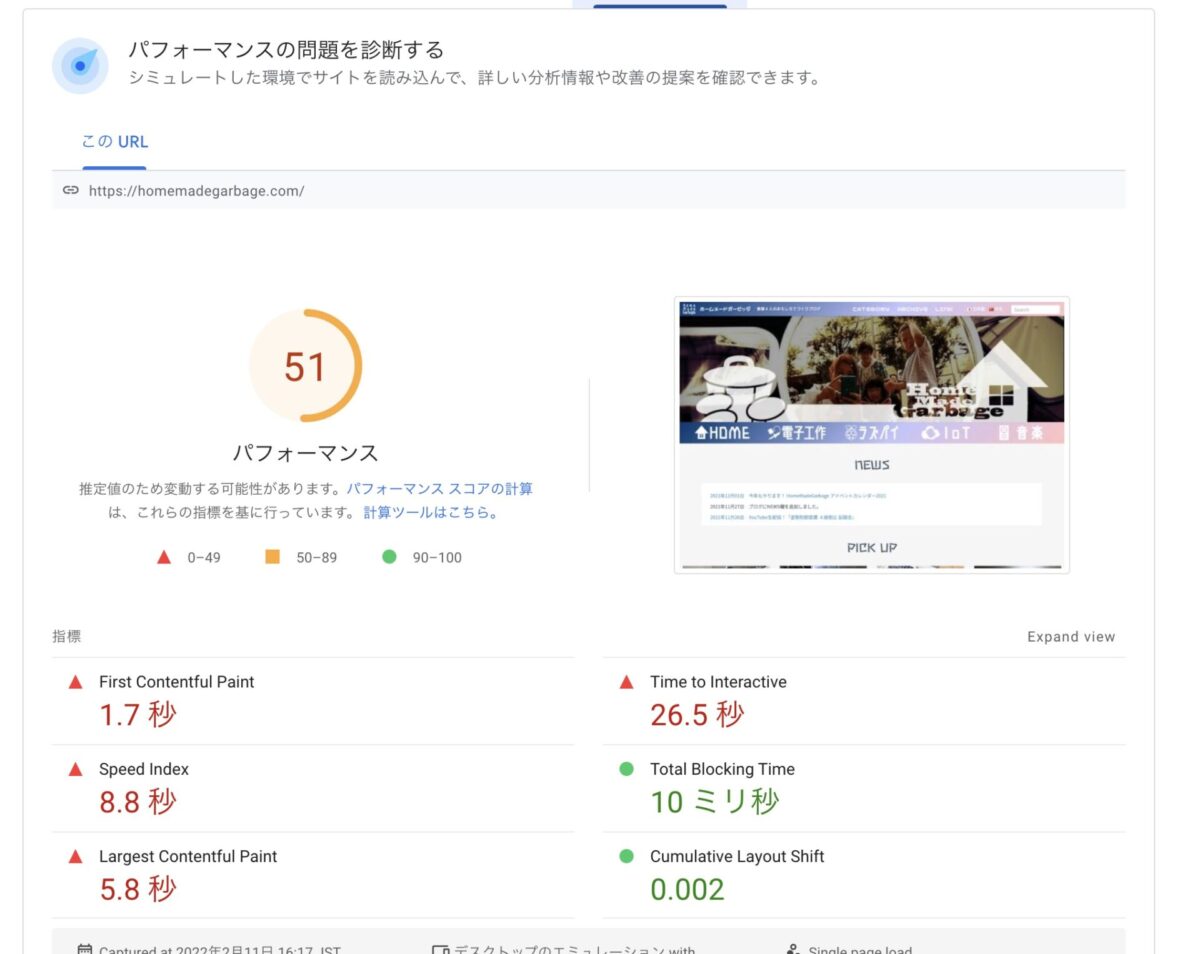Viewport: 1200px width, 954px height.
Task: Click Expand view for the metrics
Action: 1071,637
